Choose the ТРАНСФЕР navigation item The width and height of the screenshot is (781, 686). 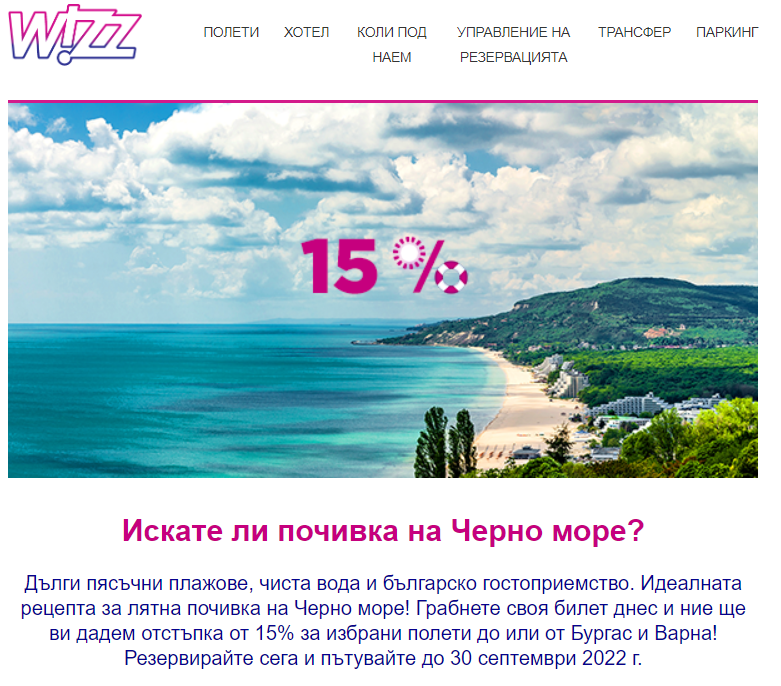635,32
